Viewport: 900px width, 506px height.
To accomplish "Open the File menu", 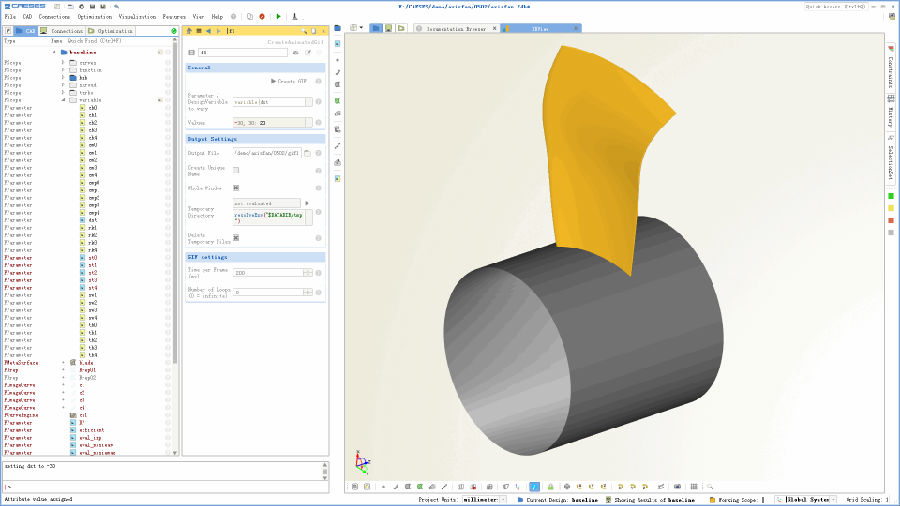I will [x=10, y=17].
